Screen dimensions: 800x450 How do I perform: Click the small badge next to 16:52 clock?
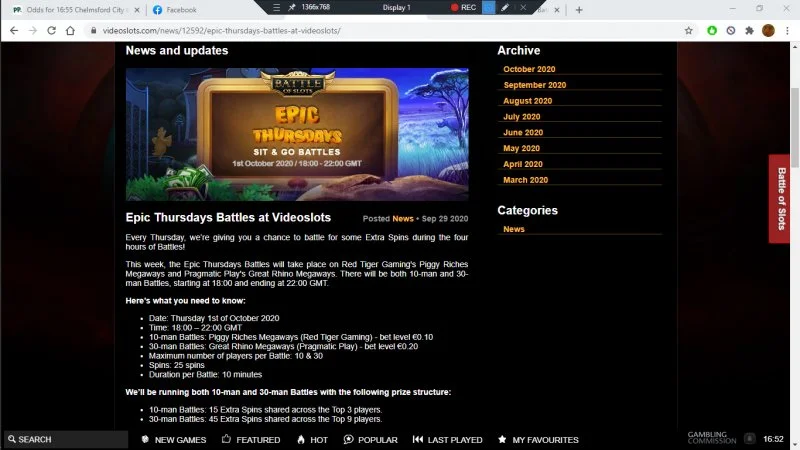coord(749,439)
